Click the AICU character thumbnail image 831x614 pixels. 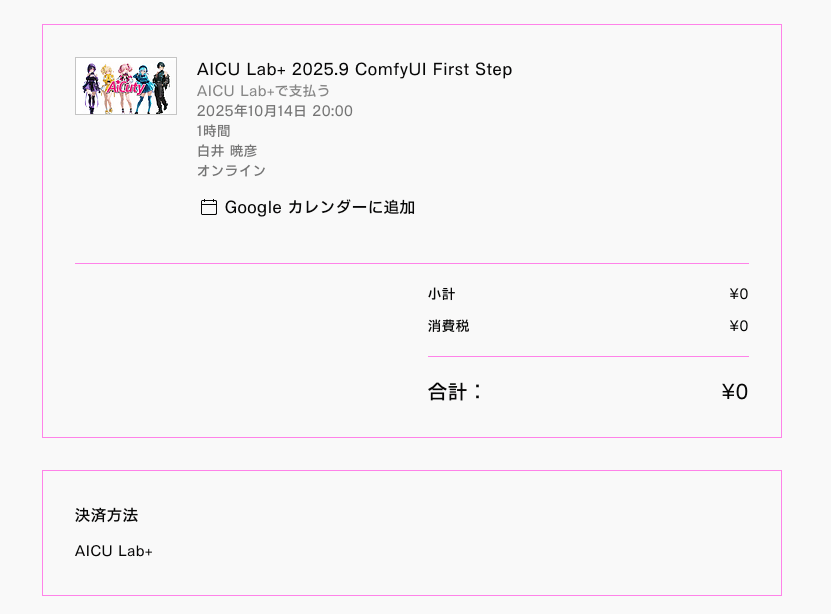126,86
